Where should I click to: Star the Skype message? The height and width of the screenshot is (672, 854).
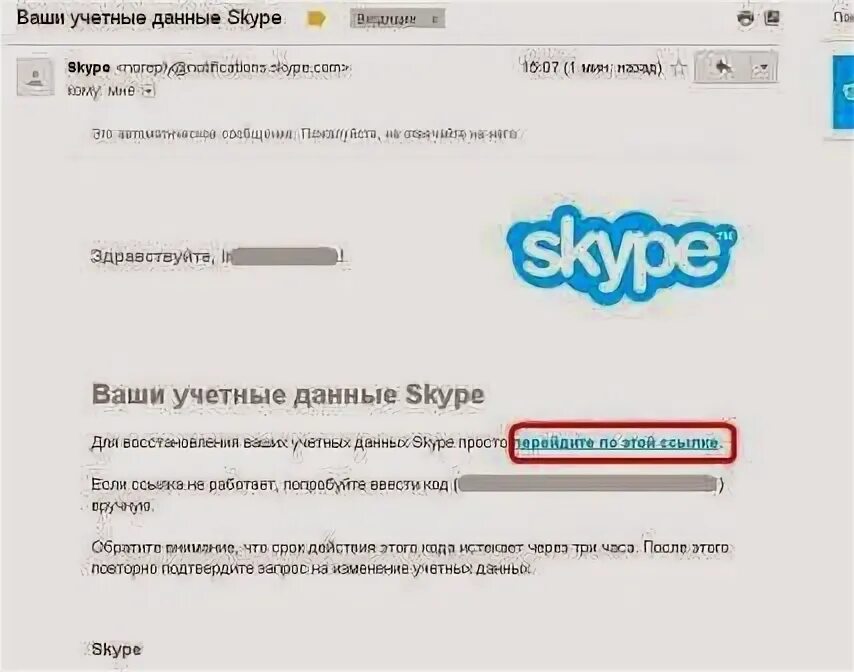coord(679,68)
